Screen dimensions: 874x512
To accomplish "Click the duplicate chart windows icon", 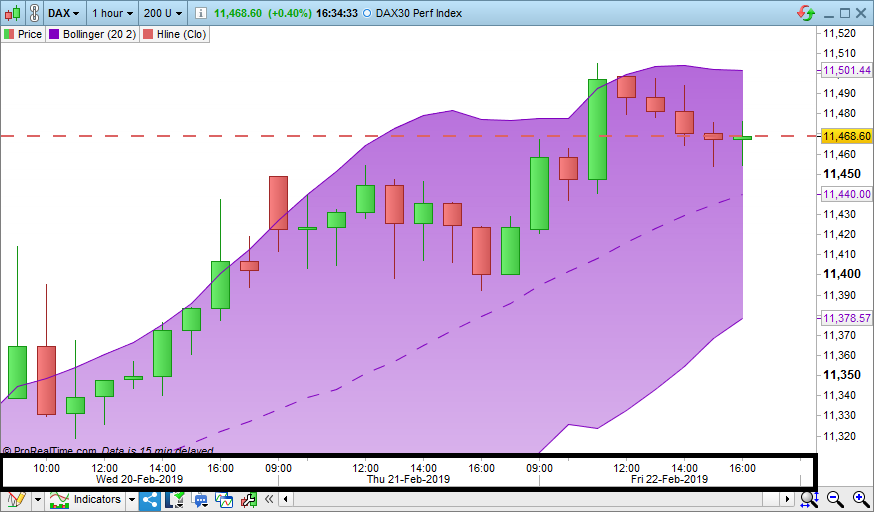I will pos(224,500).
